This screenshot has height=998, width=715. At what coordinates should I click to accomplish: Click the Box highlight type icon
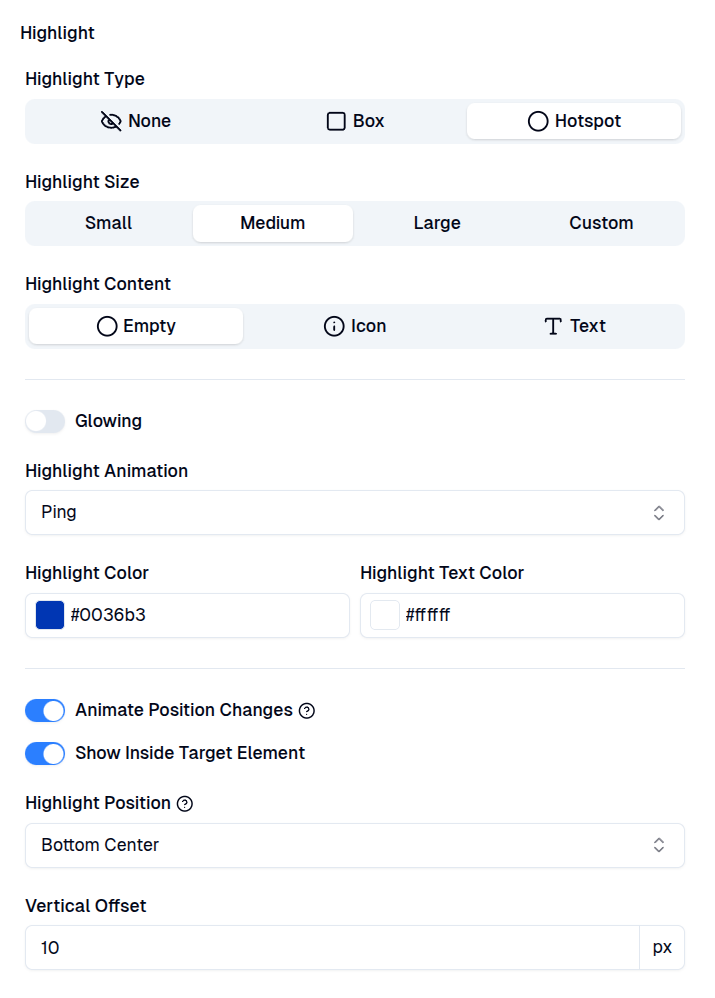coord(335,120)
